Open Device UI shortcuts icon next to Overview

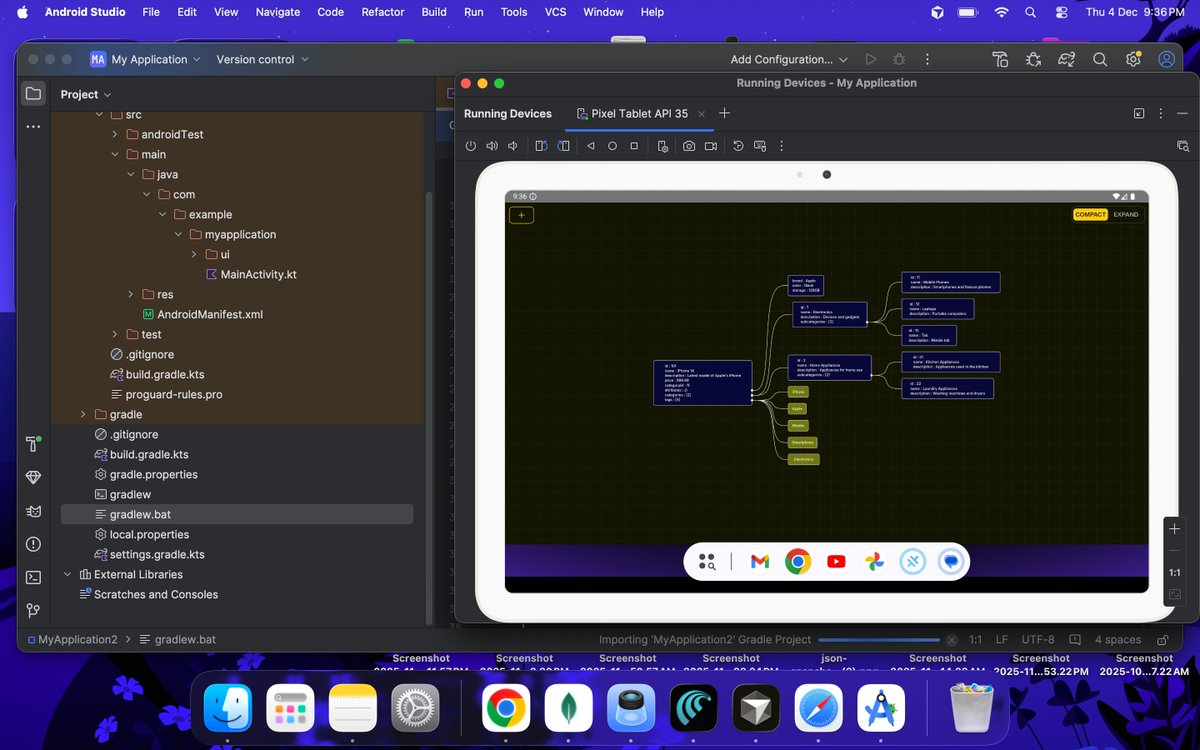[x=662, y=146]
